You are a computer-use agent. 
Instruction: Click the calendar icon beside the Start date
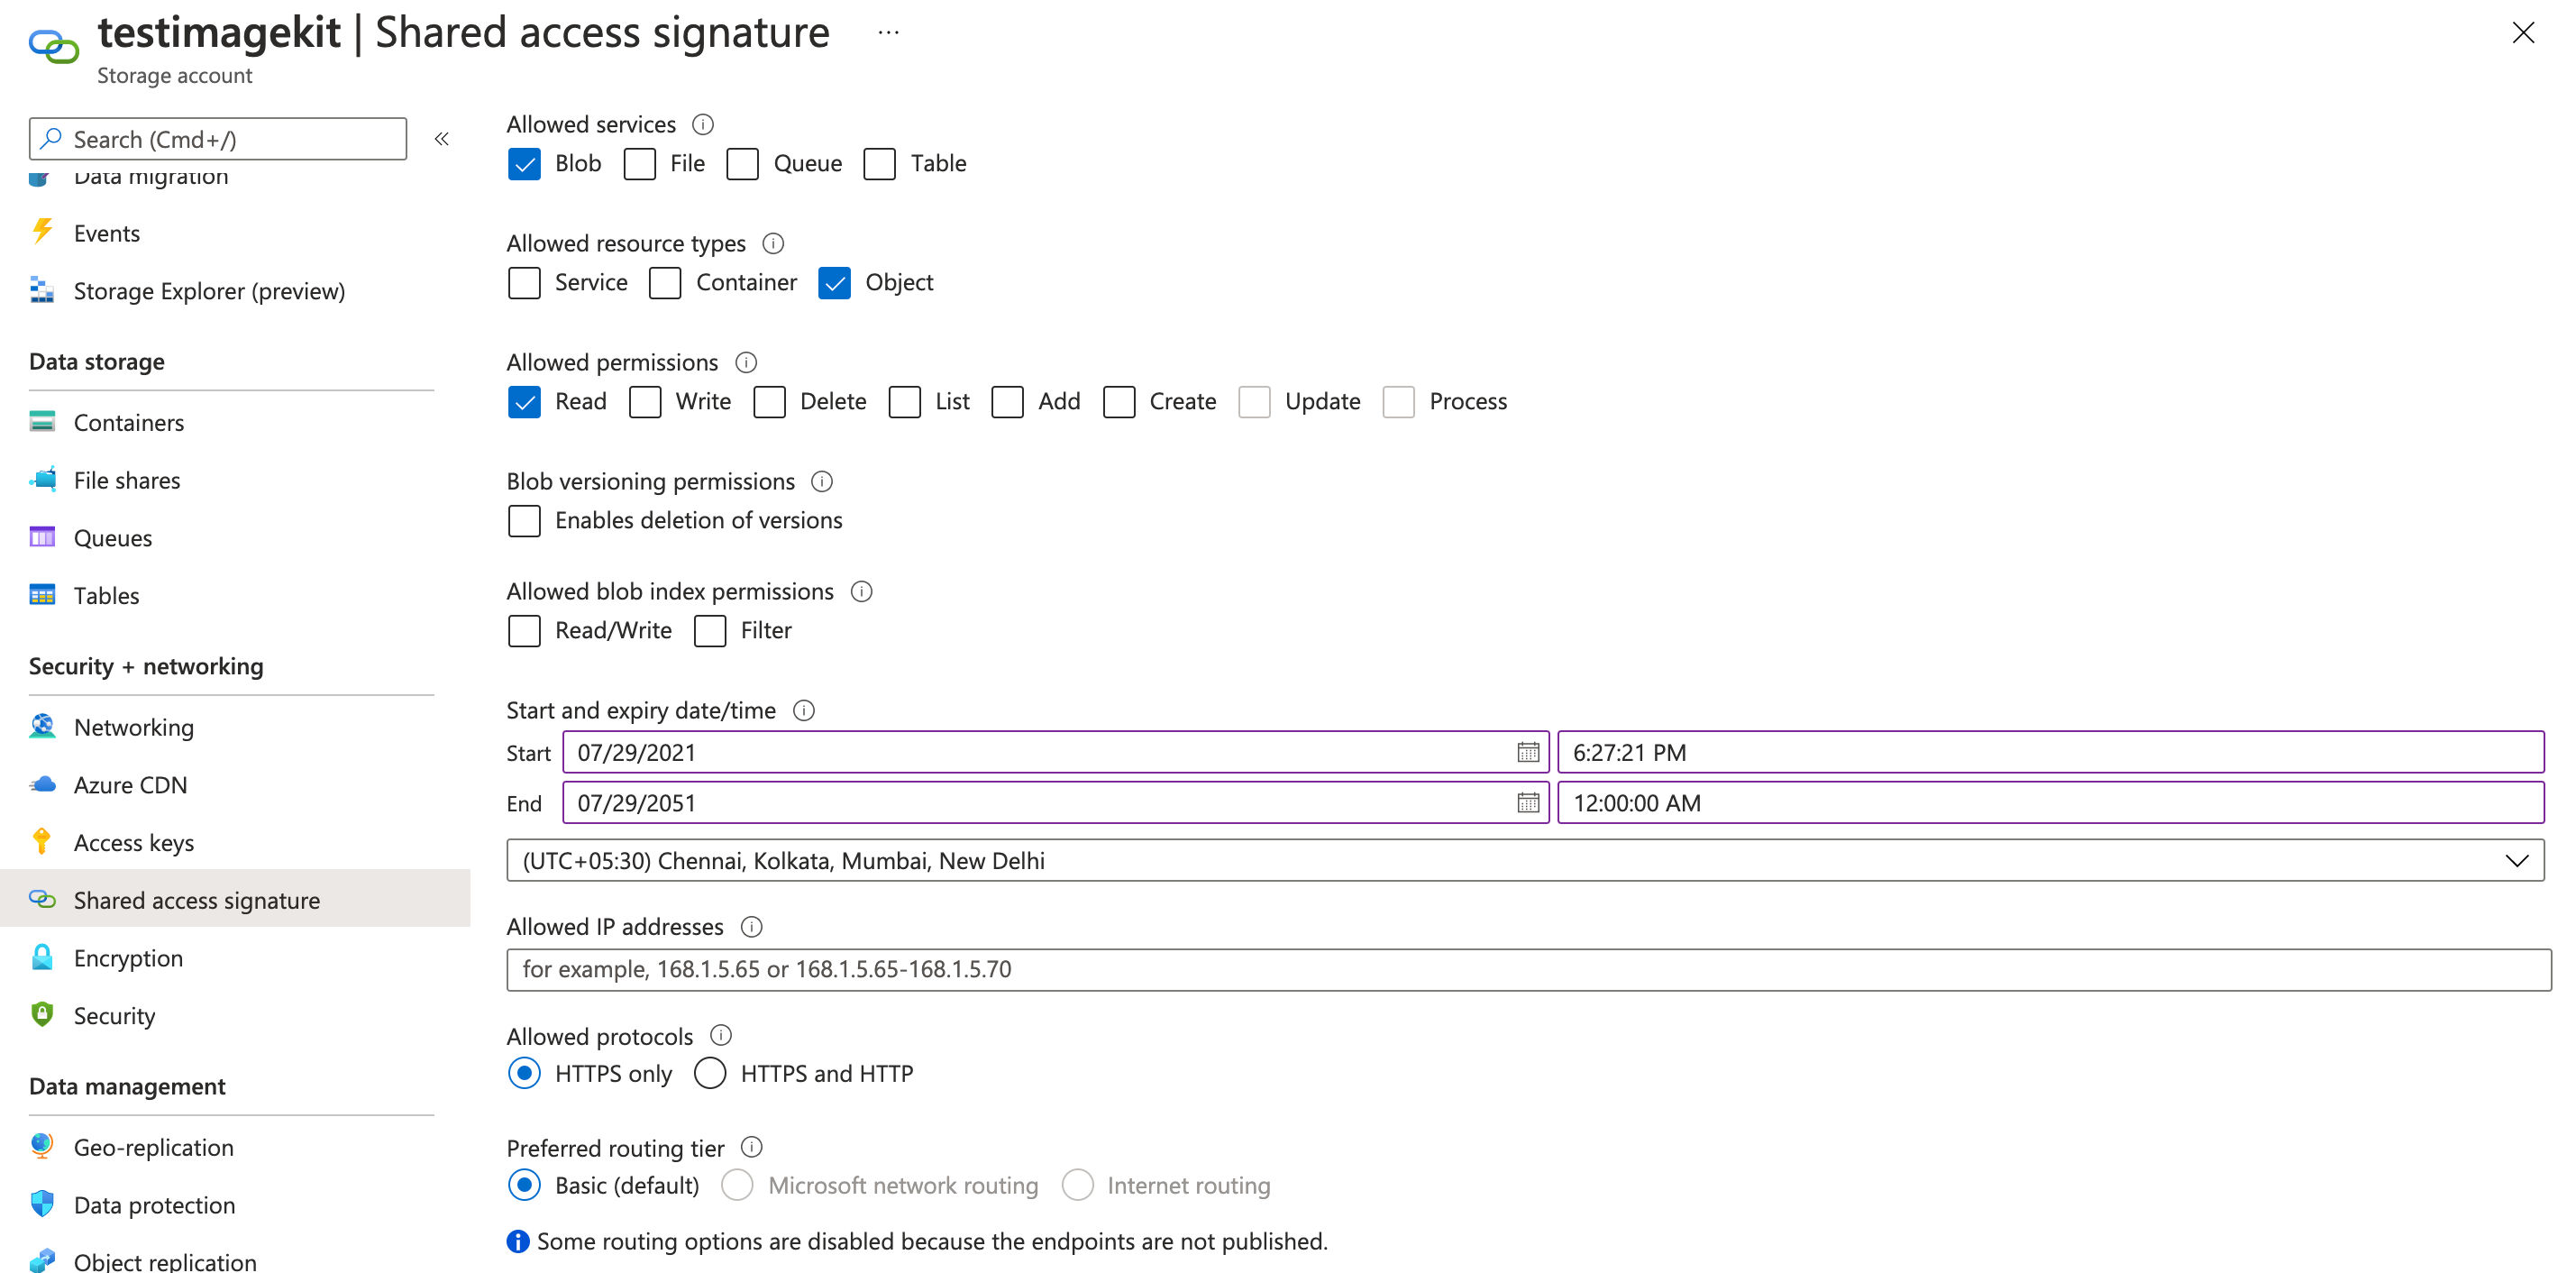[1527, 752]
